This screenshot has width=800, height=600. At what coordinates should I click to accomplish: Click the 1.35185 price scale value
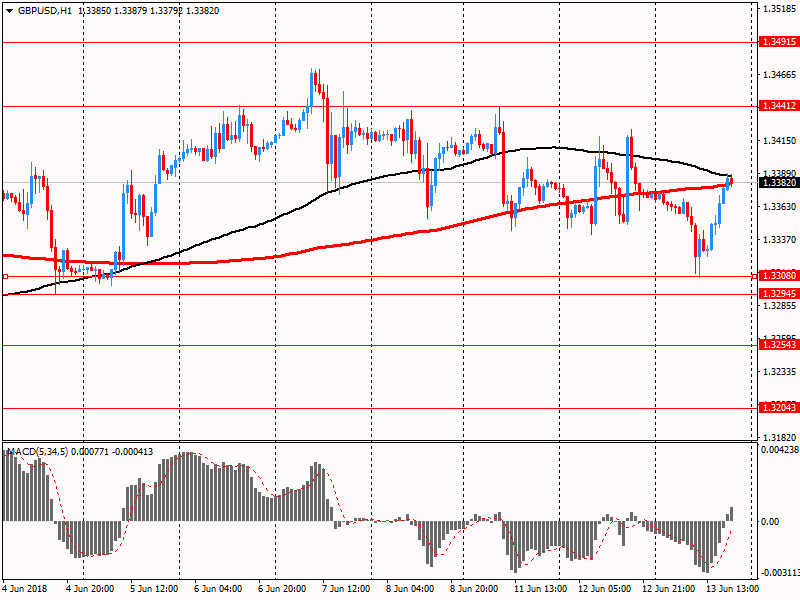[780, 9]
